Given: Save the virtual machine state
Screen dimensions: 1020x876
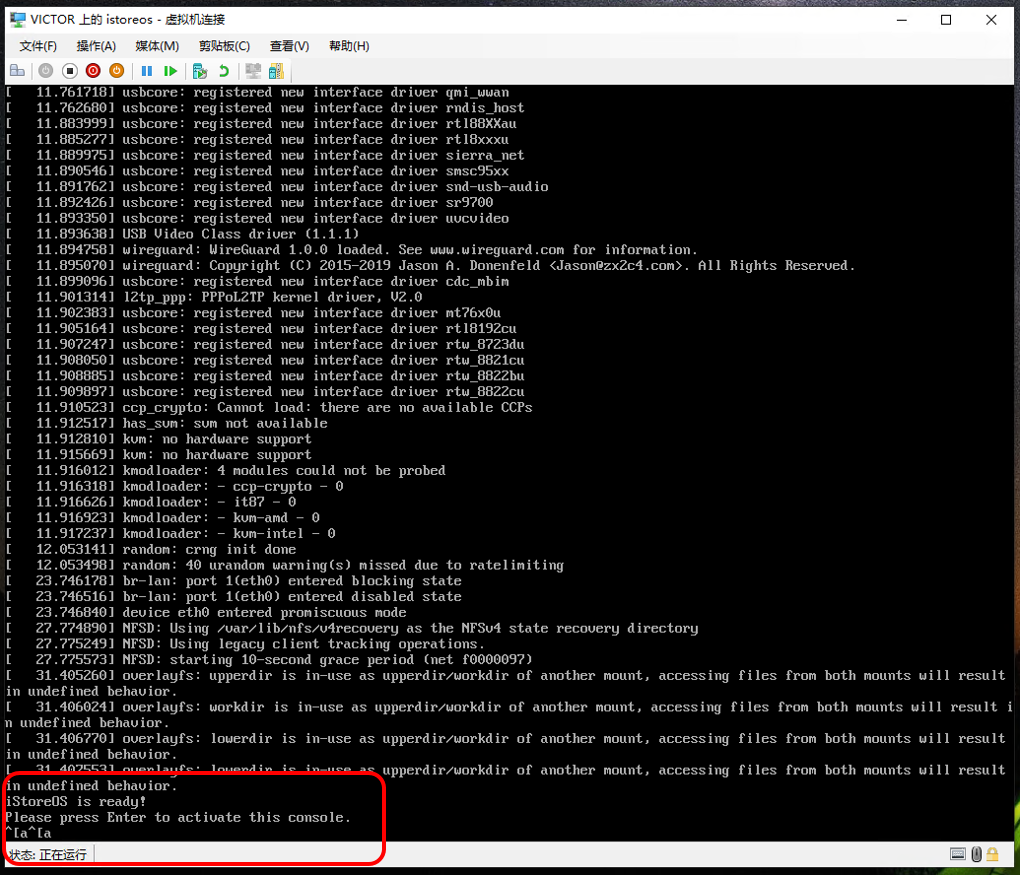Looking at the screenshot, I should pyautogui.click(x=115, y=70).
